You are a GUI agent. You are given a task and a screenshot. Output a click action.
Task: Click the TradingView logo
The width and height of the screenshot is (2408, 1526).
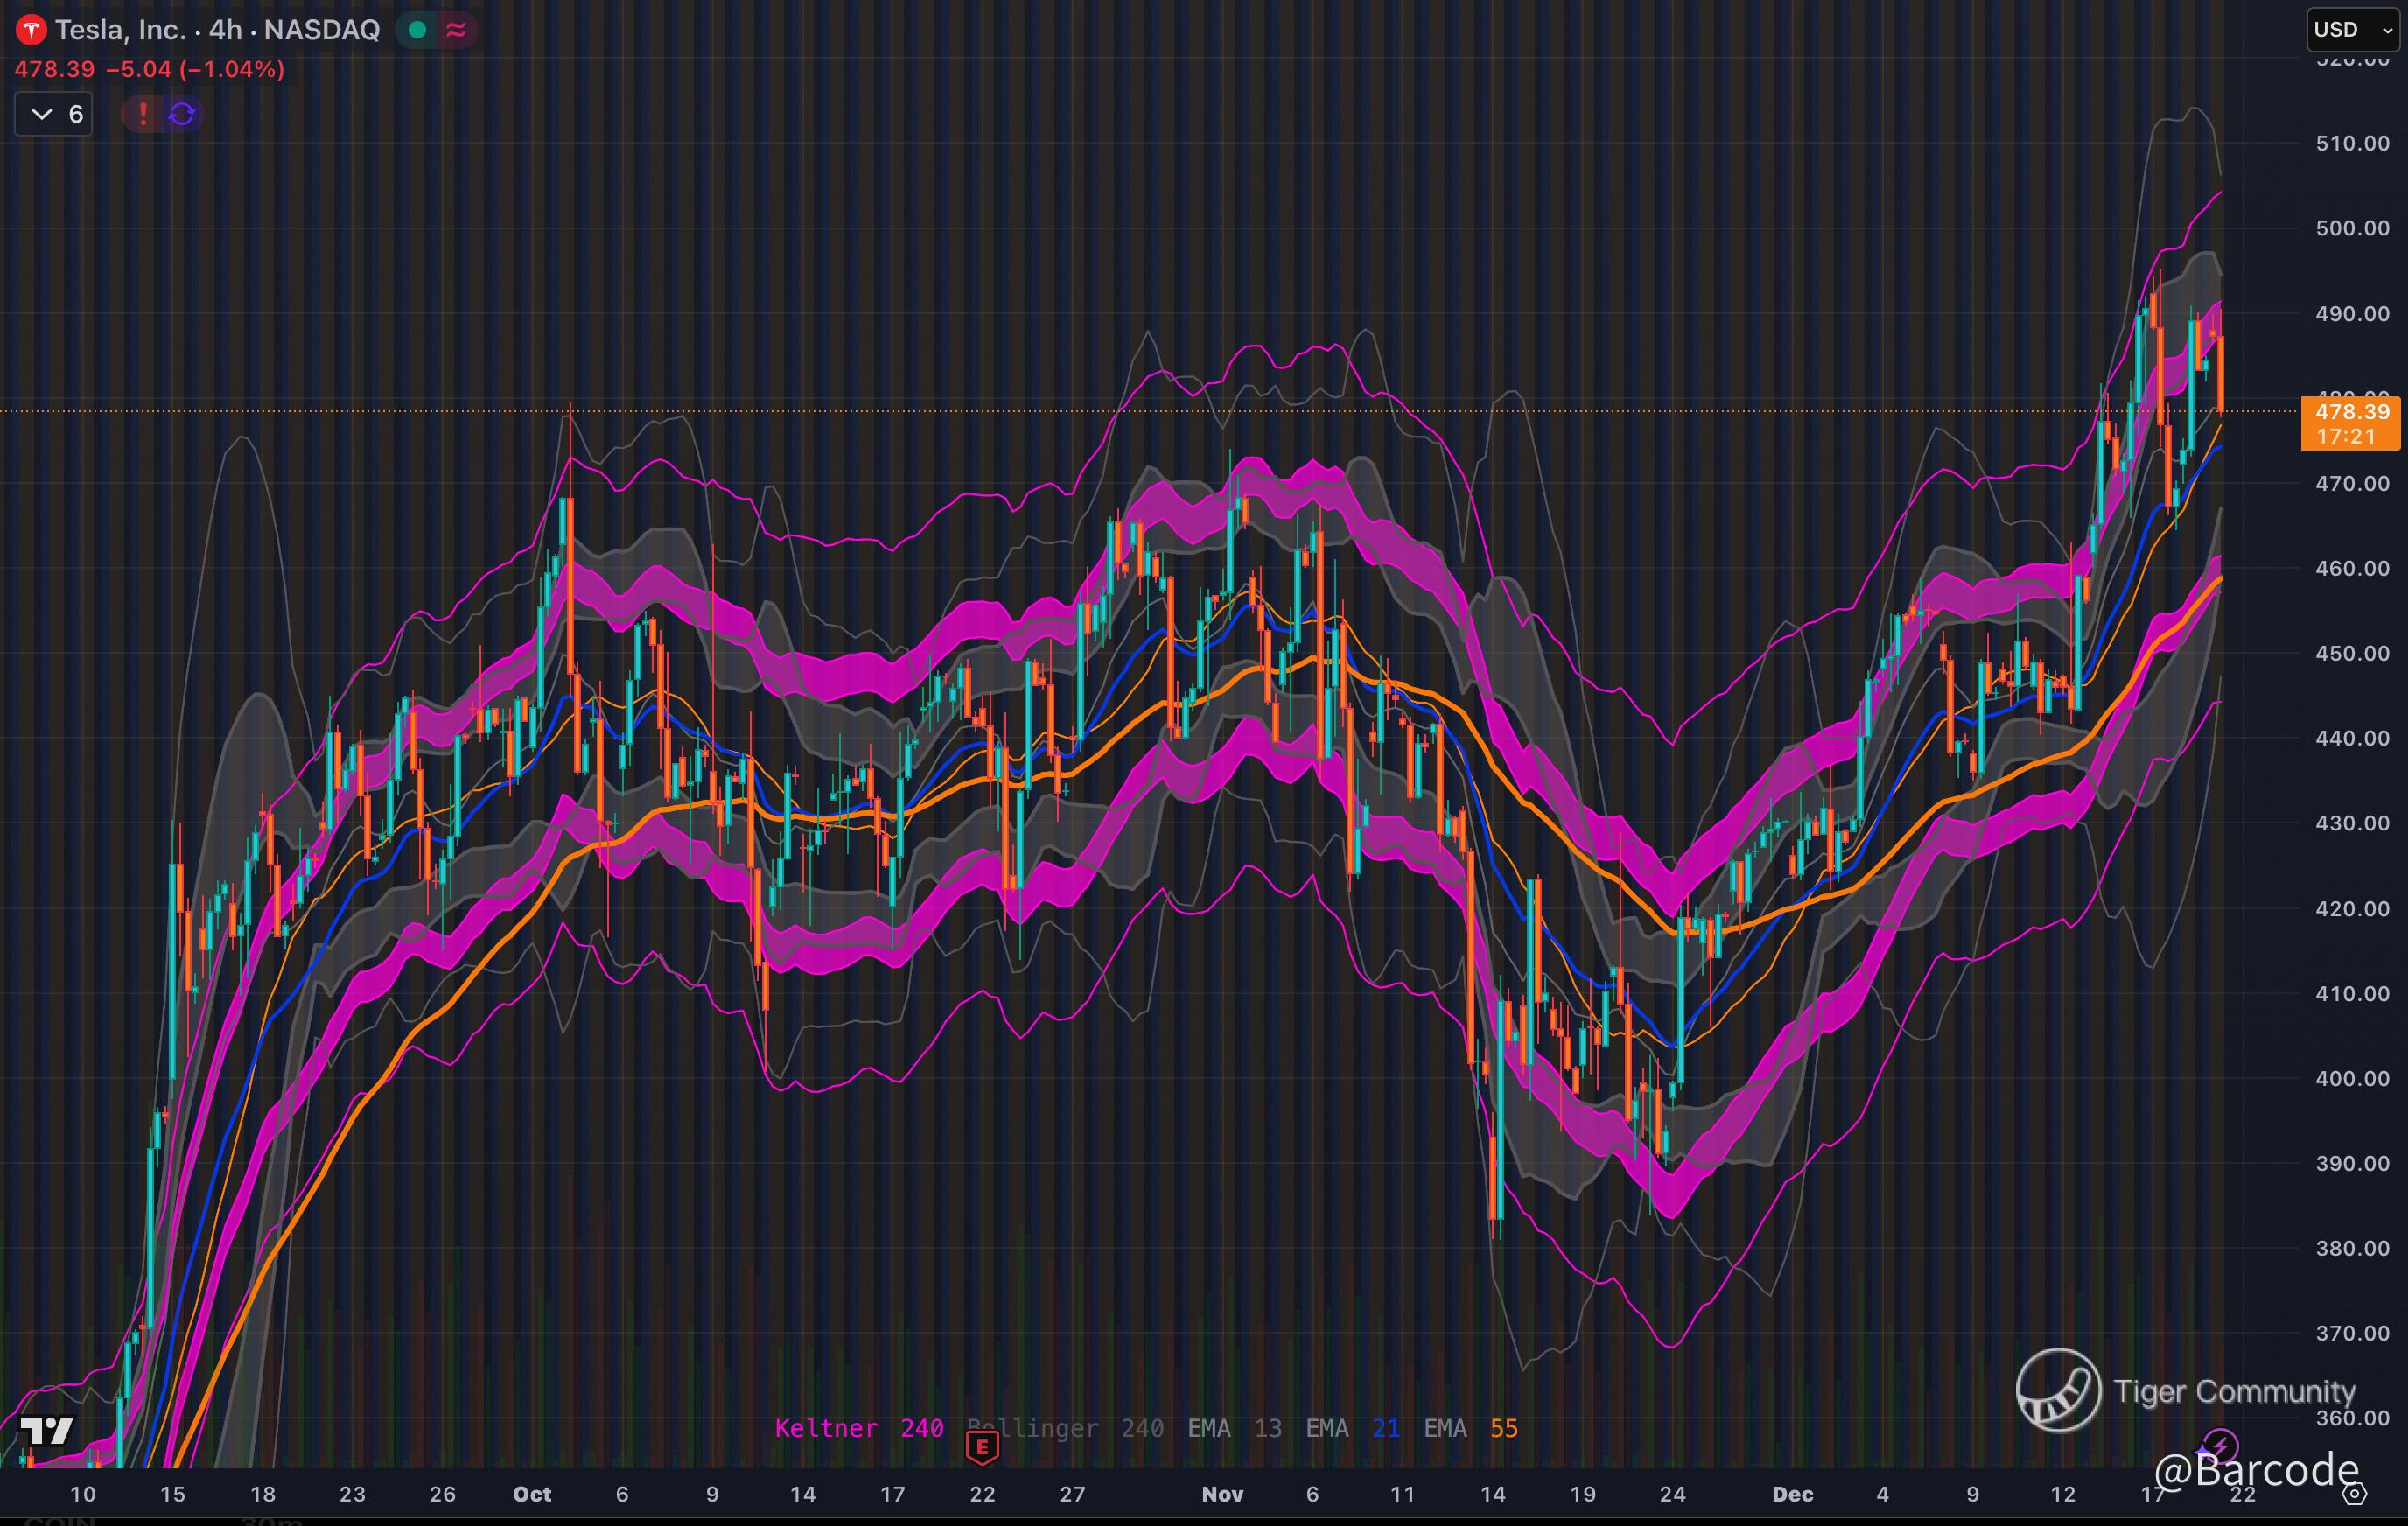(46, 1430)
